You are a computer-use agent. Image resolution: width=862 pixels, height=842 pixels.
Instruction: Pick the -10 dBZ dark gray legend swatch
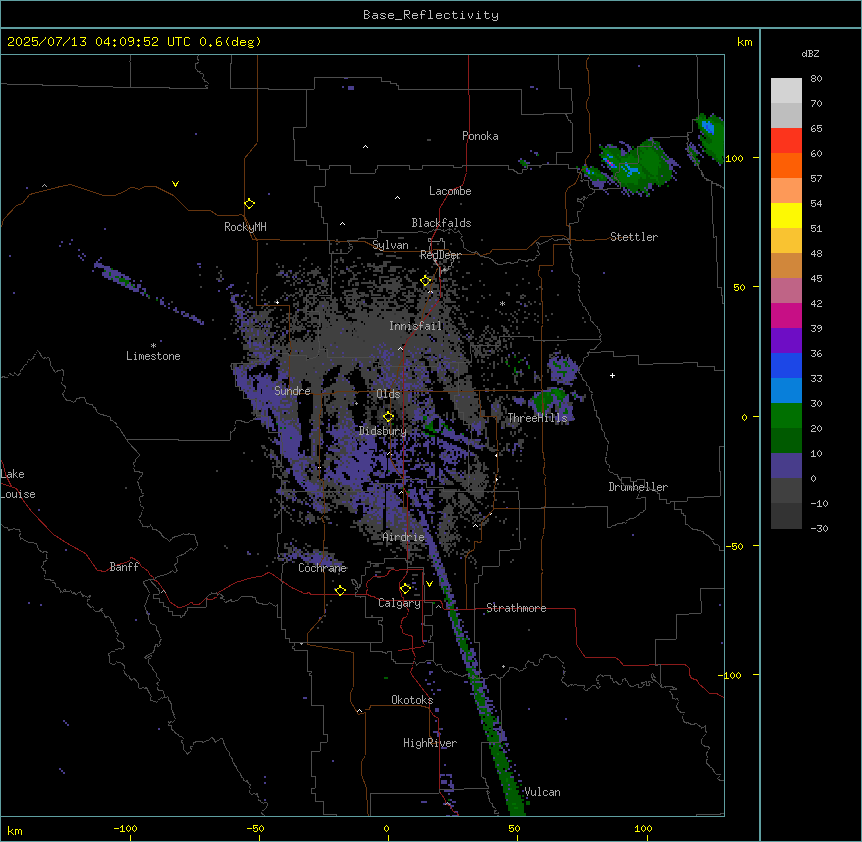tap(786, 516)
